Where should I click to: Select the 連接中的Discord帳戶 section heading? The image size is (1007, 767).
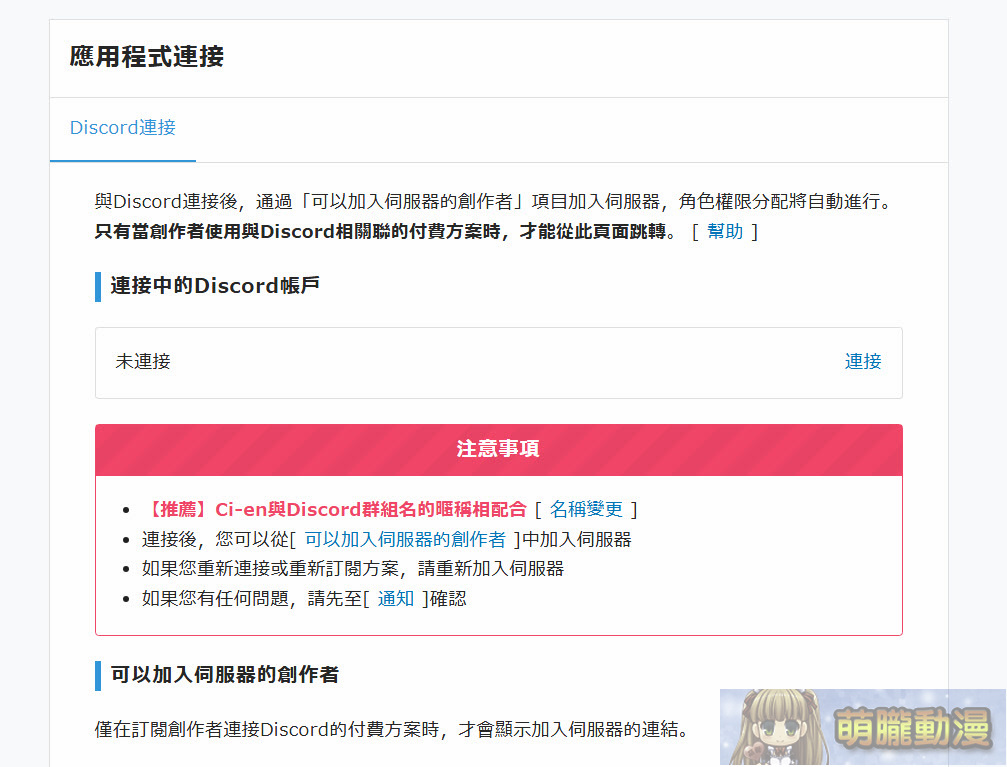(x=215, y=286)
